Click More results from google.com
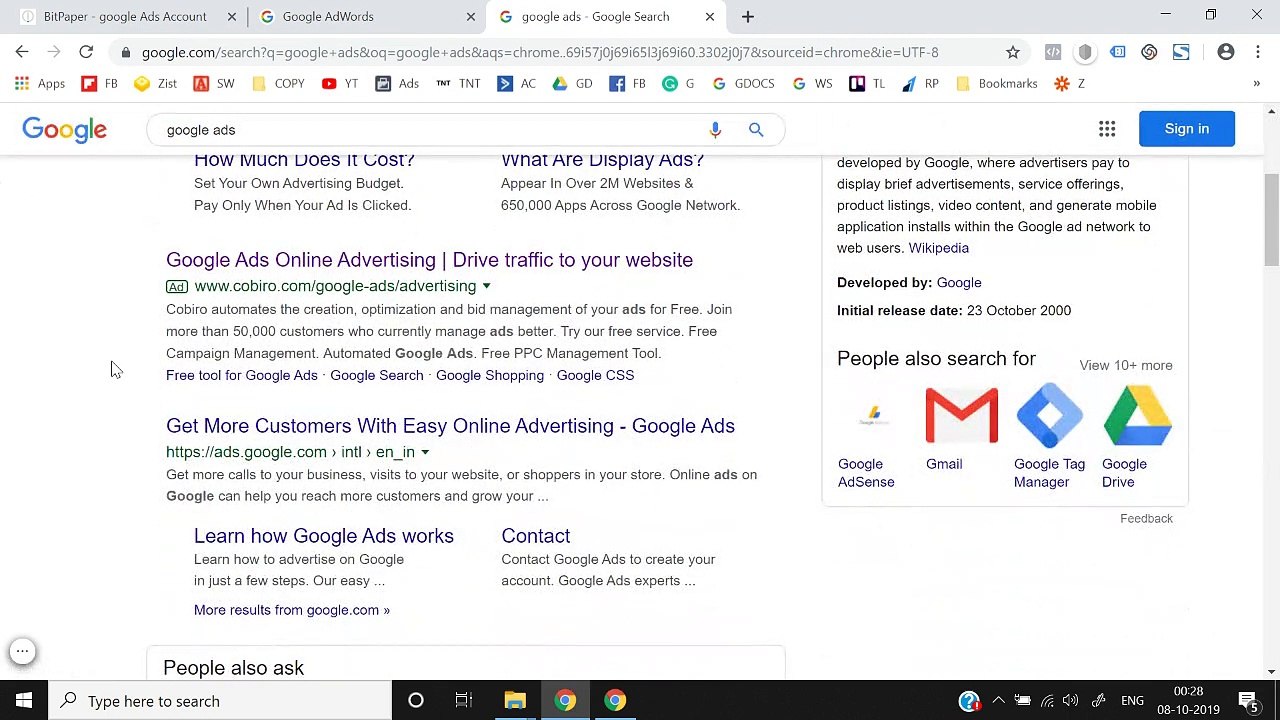The height and width of the screenshot is (720, 1280). 292,610
